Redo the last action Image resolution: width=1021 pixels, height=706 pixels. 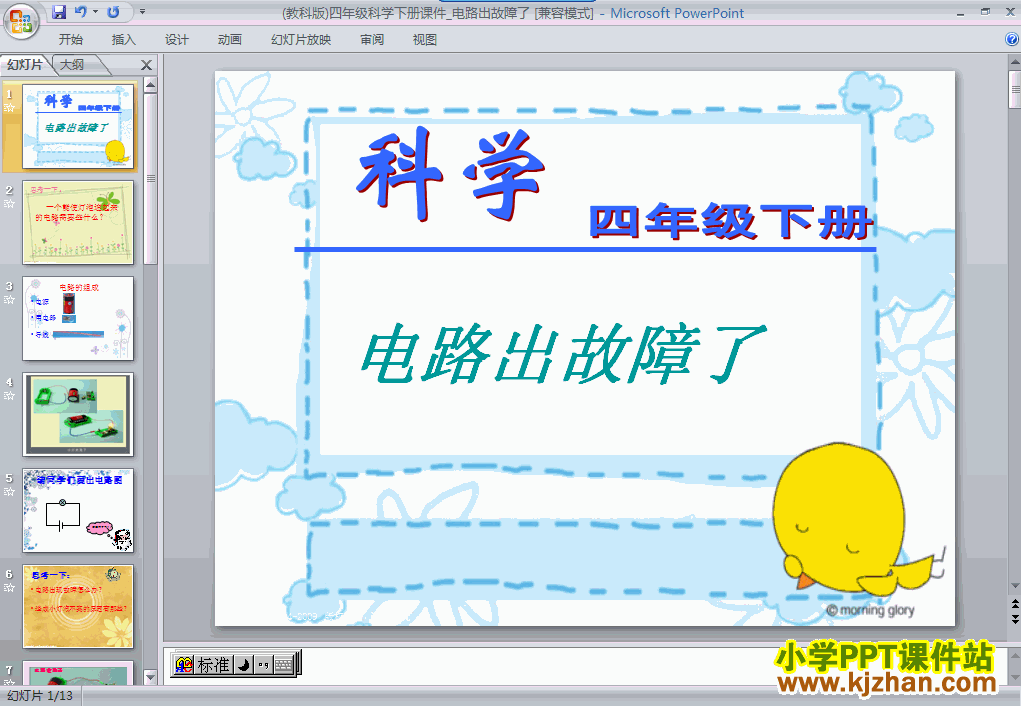coord(113,12)
